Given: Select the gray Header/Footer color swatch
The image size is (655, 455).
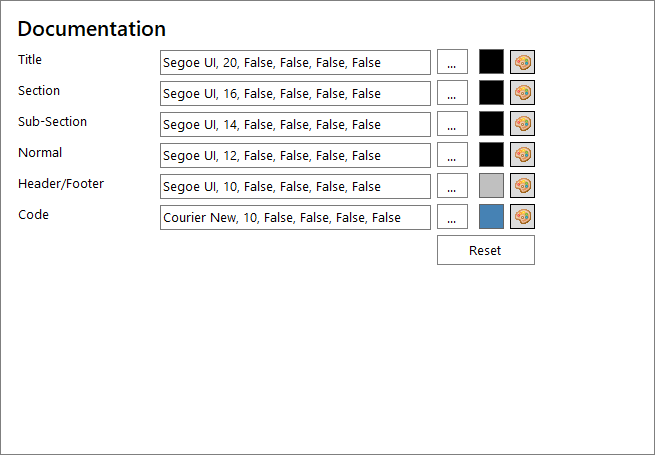Looking at the screenshot, I should [x=491, y=186].
